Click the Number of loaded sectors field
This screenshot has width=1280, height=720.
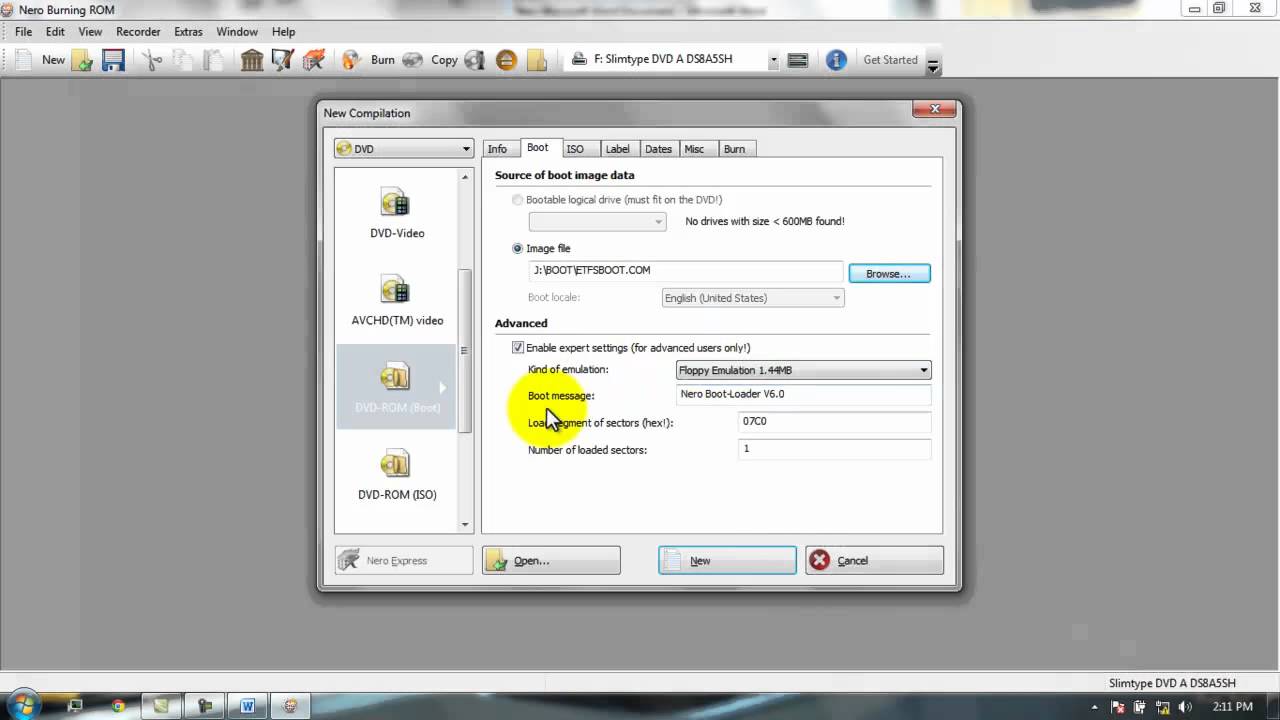834,449
